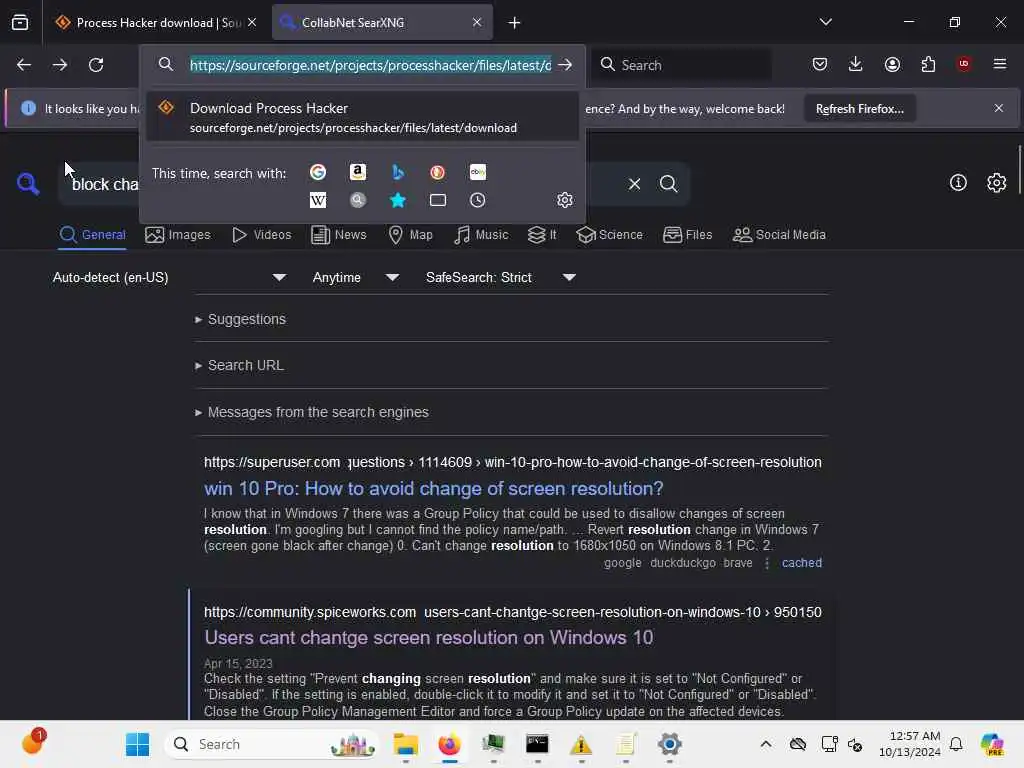
Task: Open the SafeSearch: Strict dropdown
Action: pyautogui.click(x=501, y=278)
